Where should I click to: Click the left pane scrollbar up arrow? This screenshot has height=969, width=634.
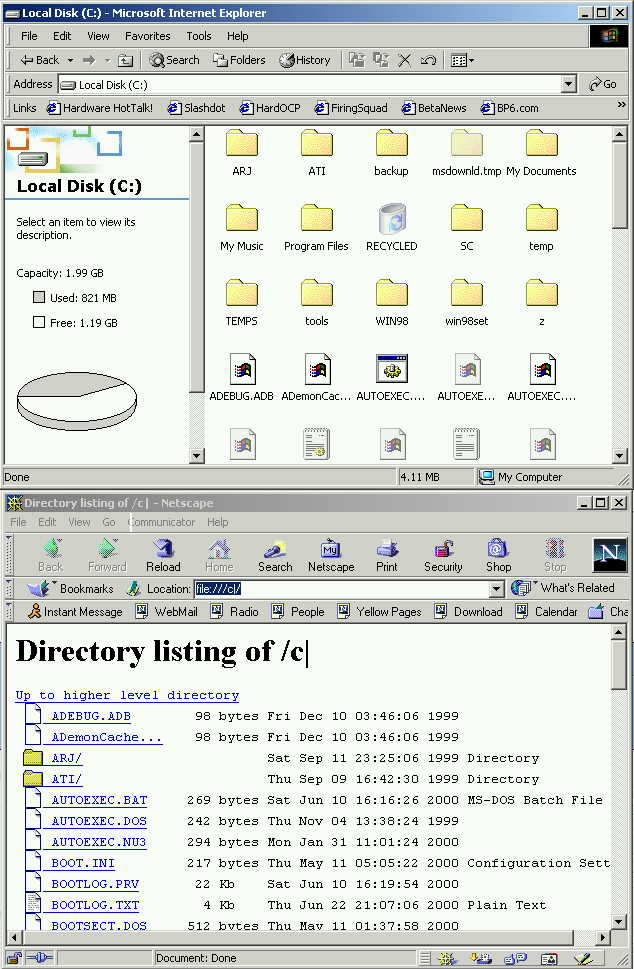(x=197, y=133)
